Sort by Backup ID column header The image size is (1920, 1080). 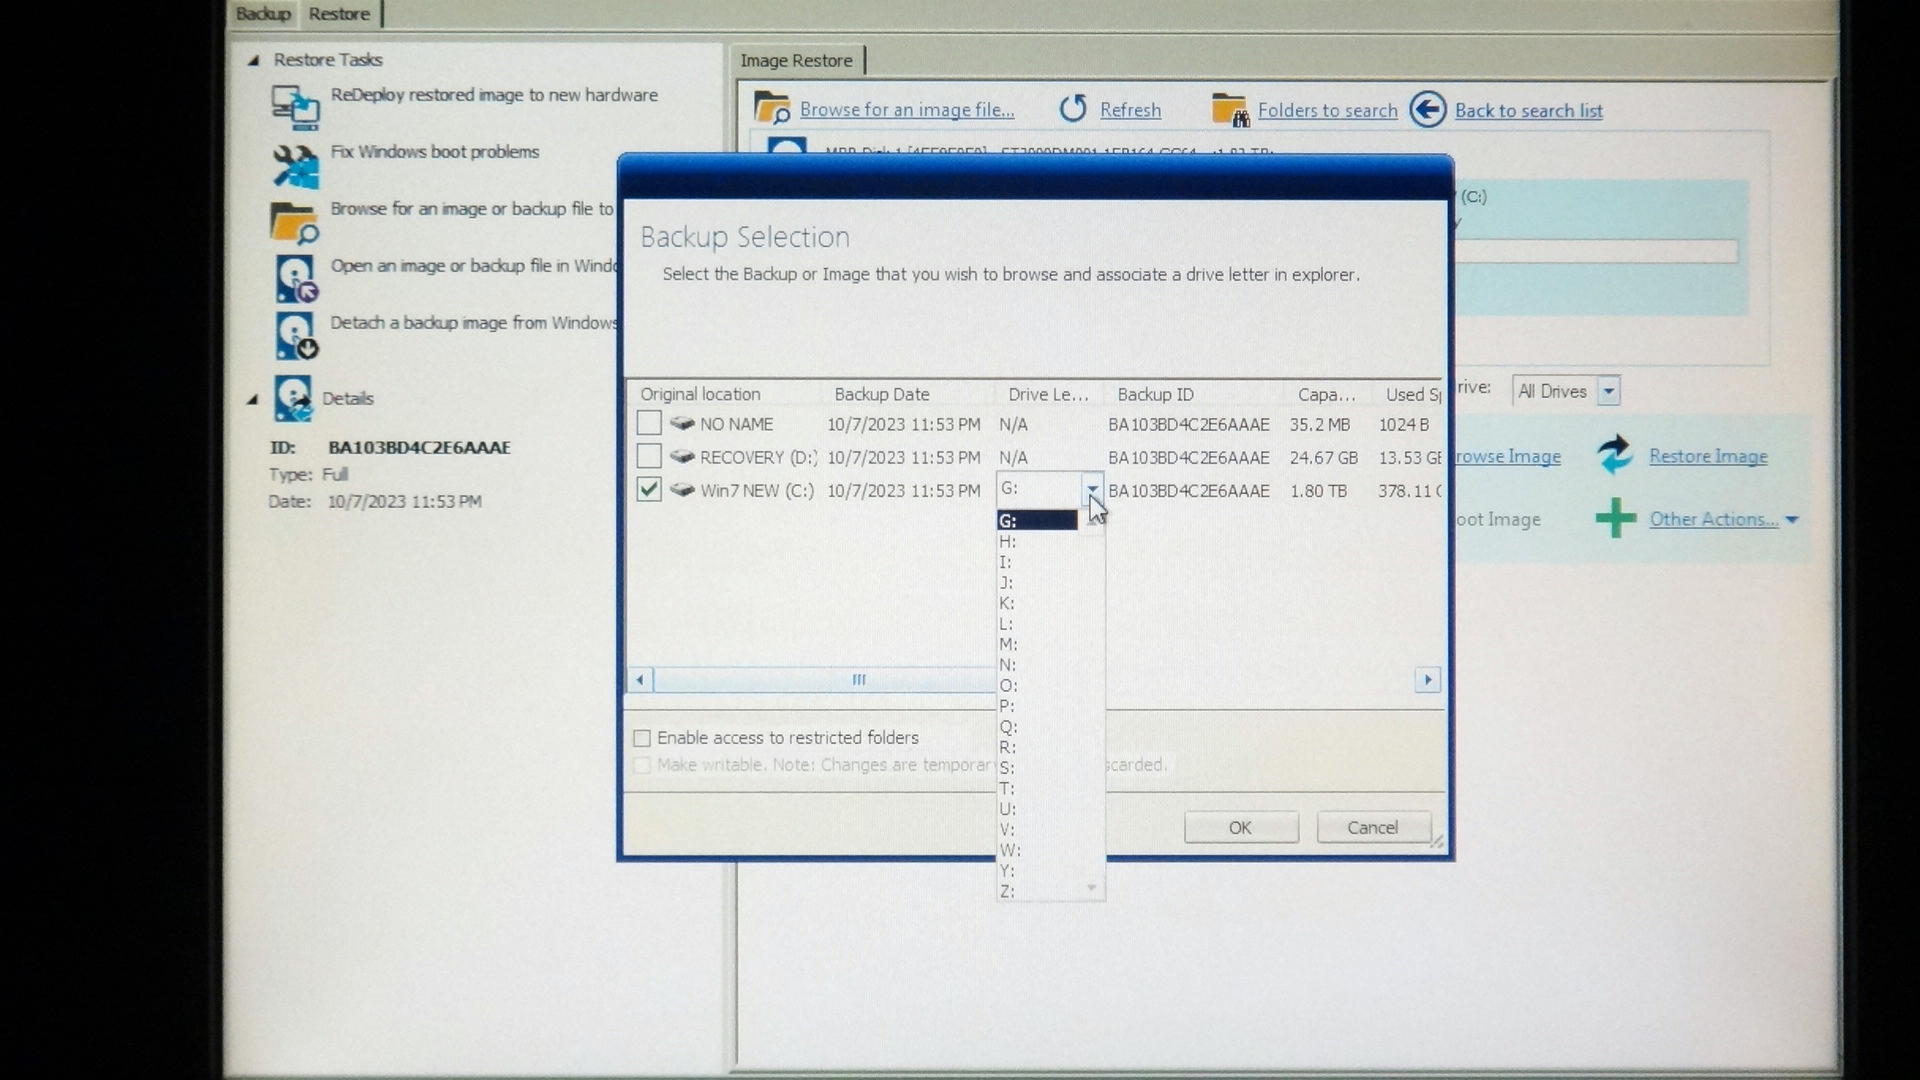[x=1155, y=394]
